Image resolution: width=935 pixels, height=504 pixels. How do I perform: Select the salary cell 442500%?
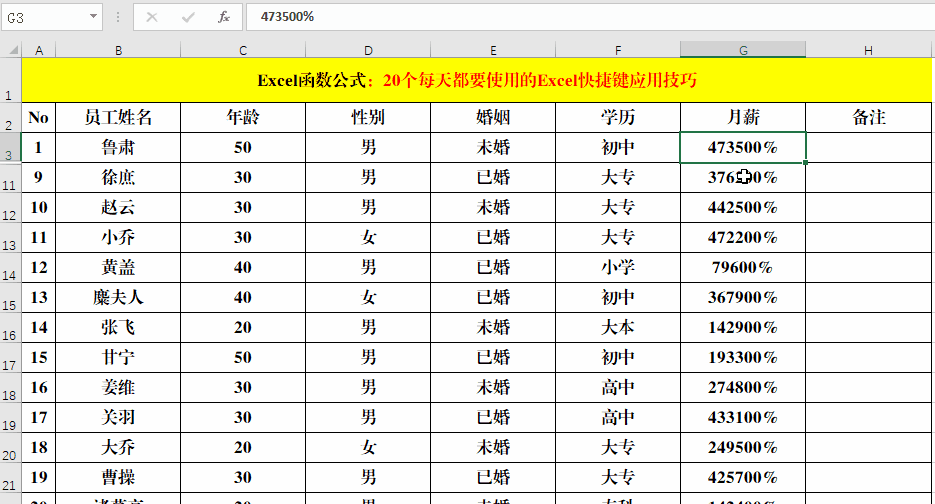(x=743, y=208)
